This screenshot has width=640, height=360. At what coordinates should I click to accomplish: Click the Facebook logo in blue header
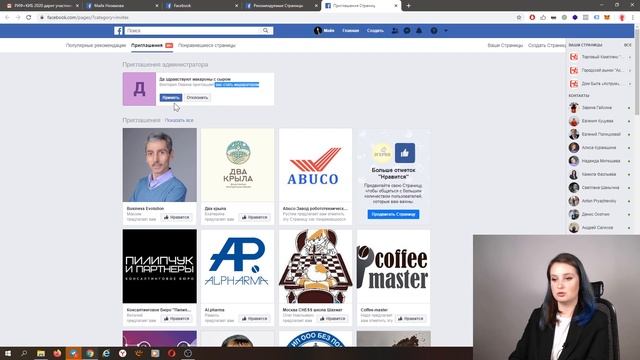tap(118, 31)
